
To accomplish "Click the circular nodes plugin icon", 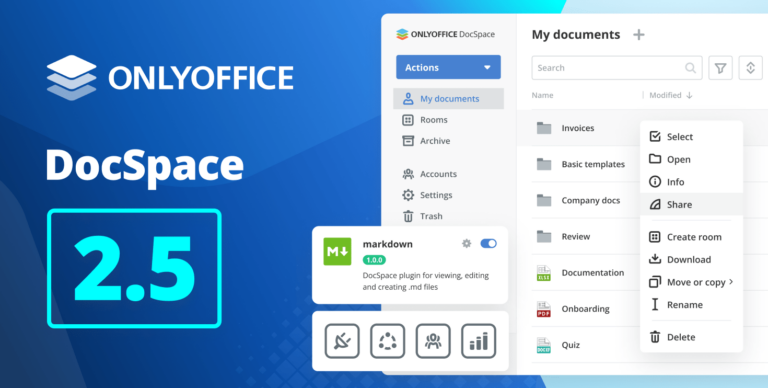I will click(387, 341).
